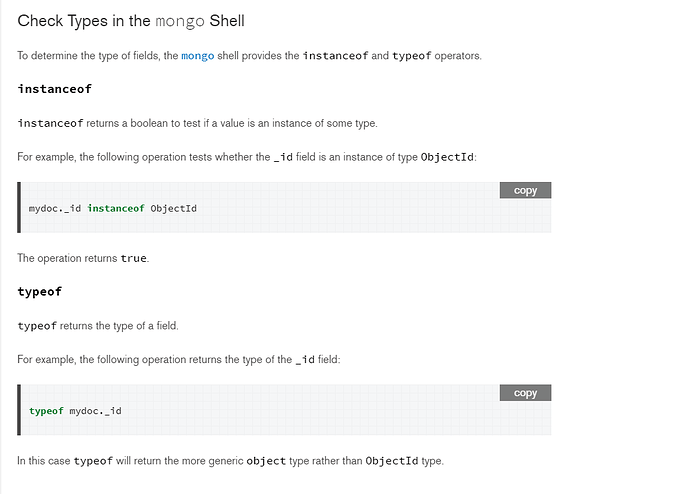Screen dimensions: 690x494
Task: Copy the instanceof code example
Action: [x=525, y=190]
